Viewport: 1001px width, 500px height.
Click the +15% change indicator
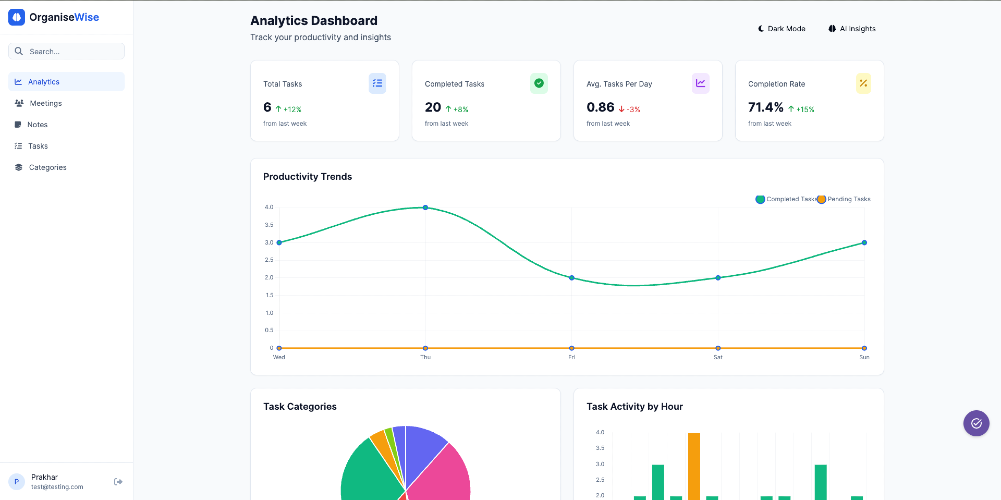point(801,109)
